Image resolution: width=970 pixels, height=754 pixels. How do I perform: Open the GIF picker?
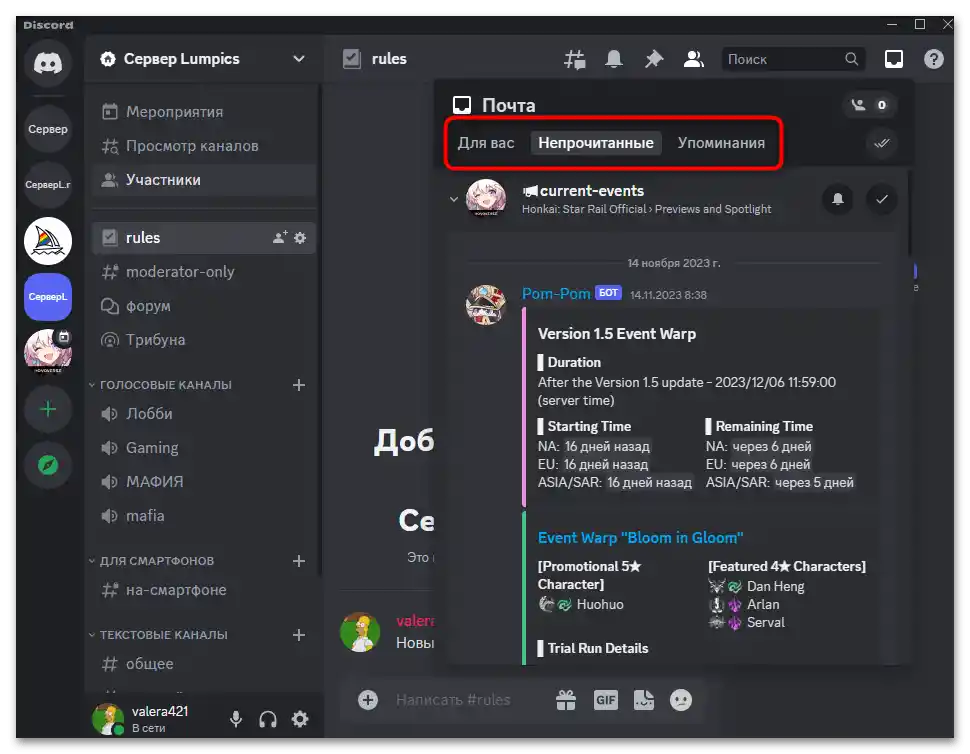[605, 700]
